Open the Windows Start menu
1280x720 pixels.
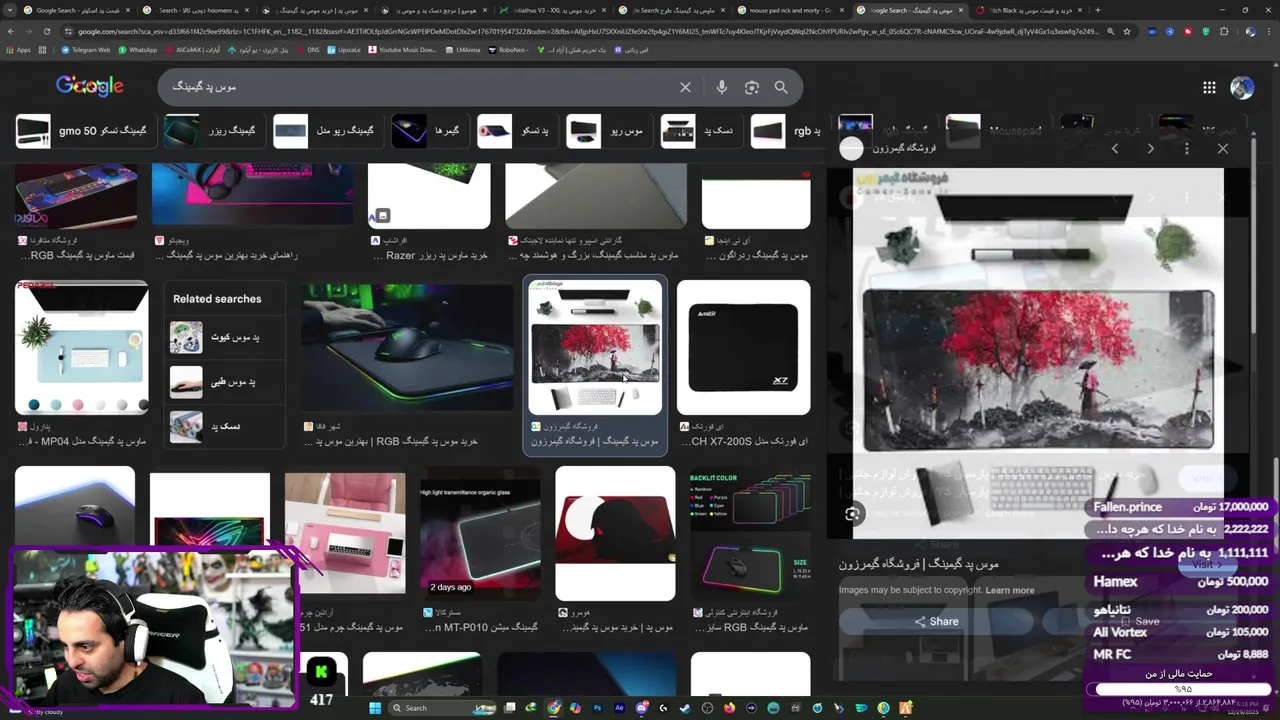pos(376,708)
